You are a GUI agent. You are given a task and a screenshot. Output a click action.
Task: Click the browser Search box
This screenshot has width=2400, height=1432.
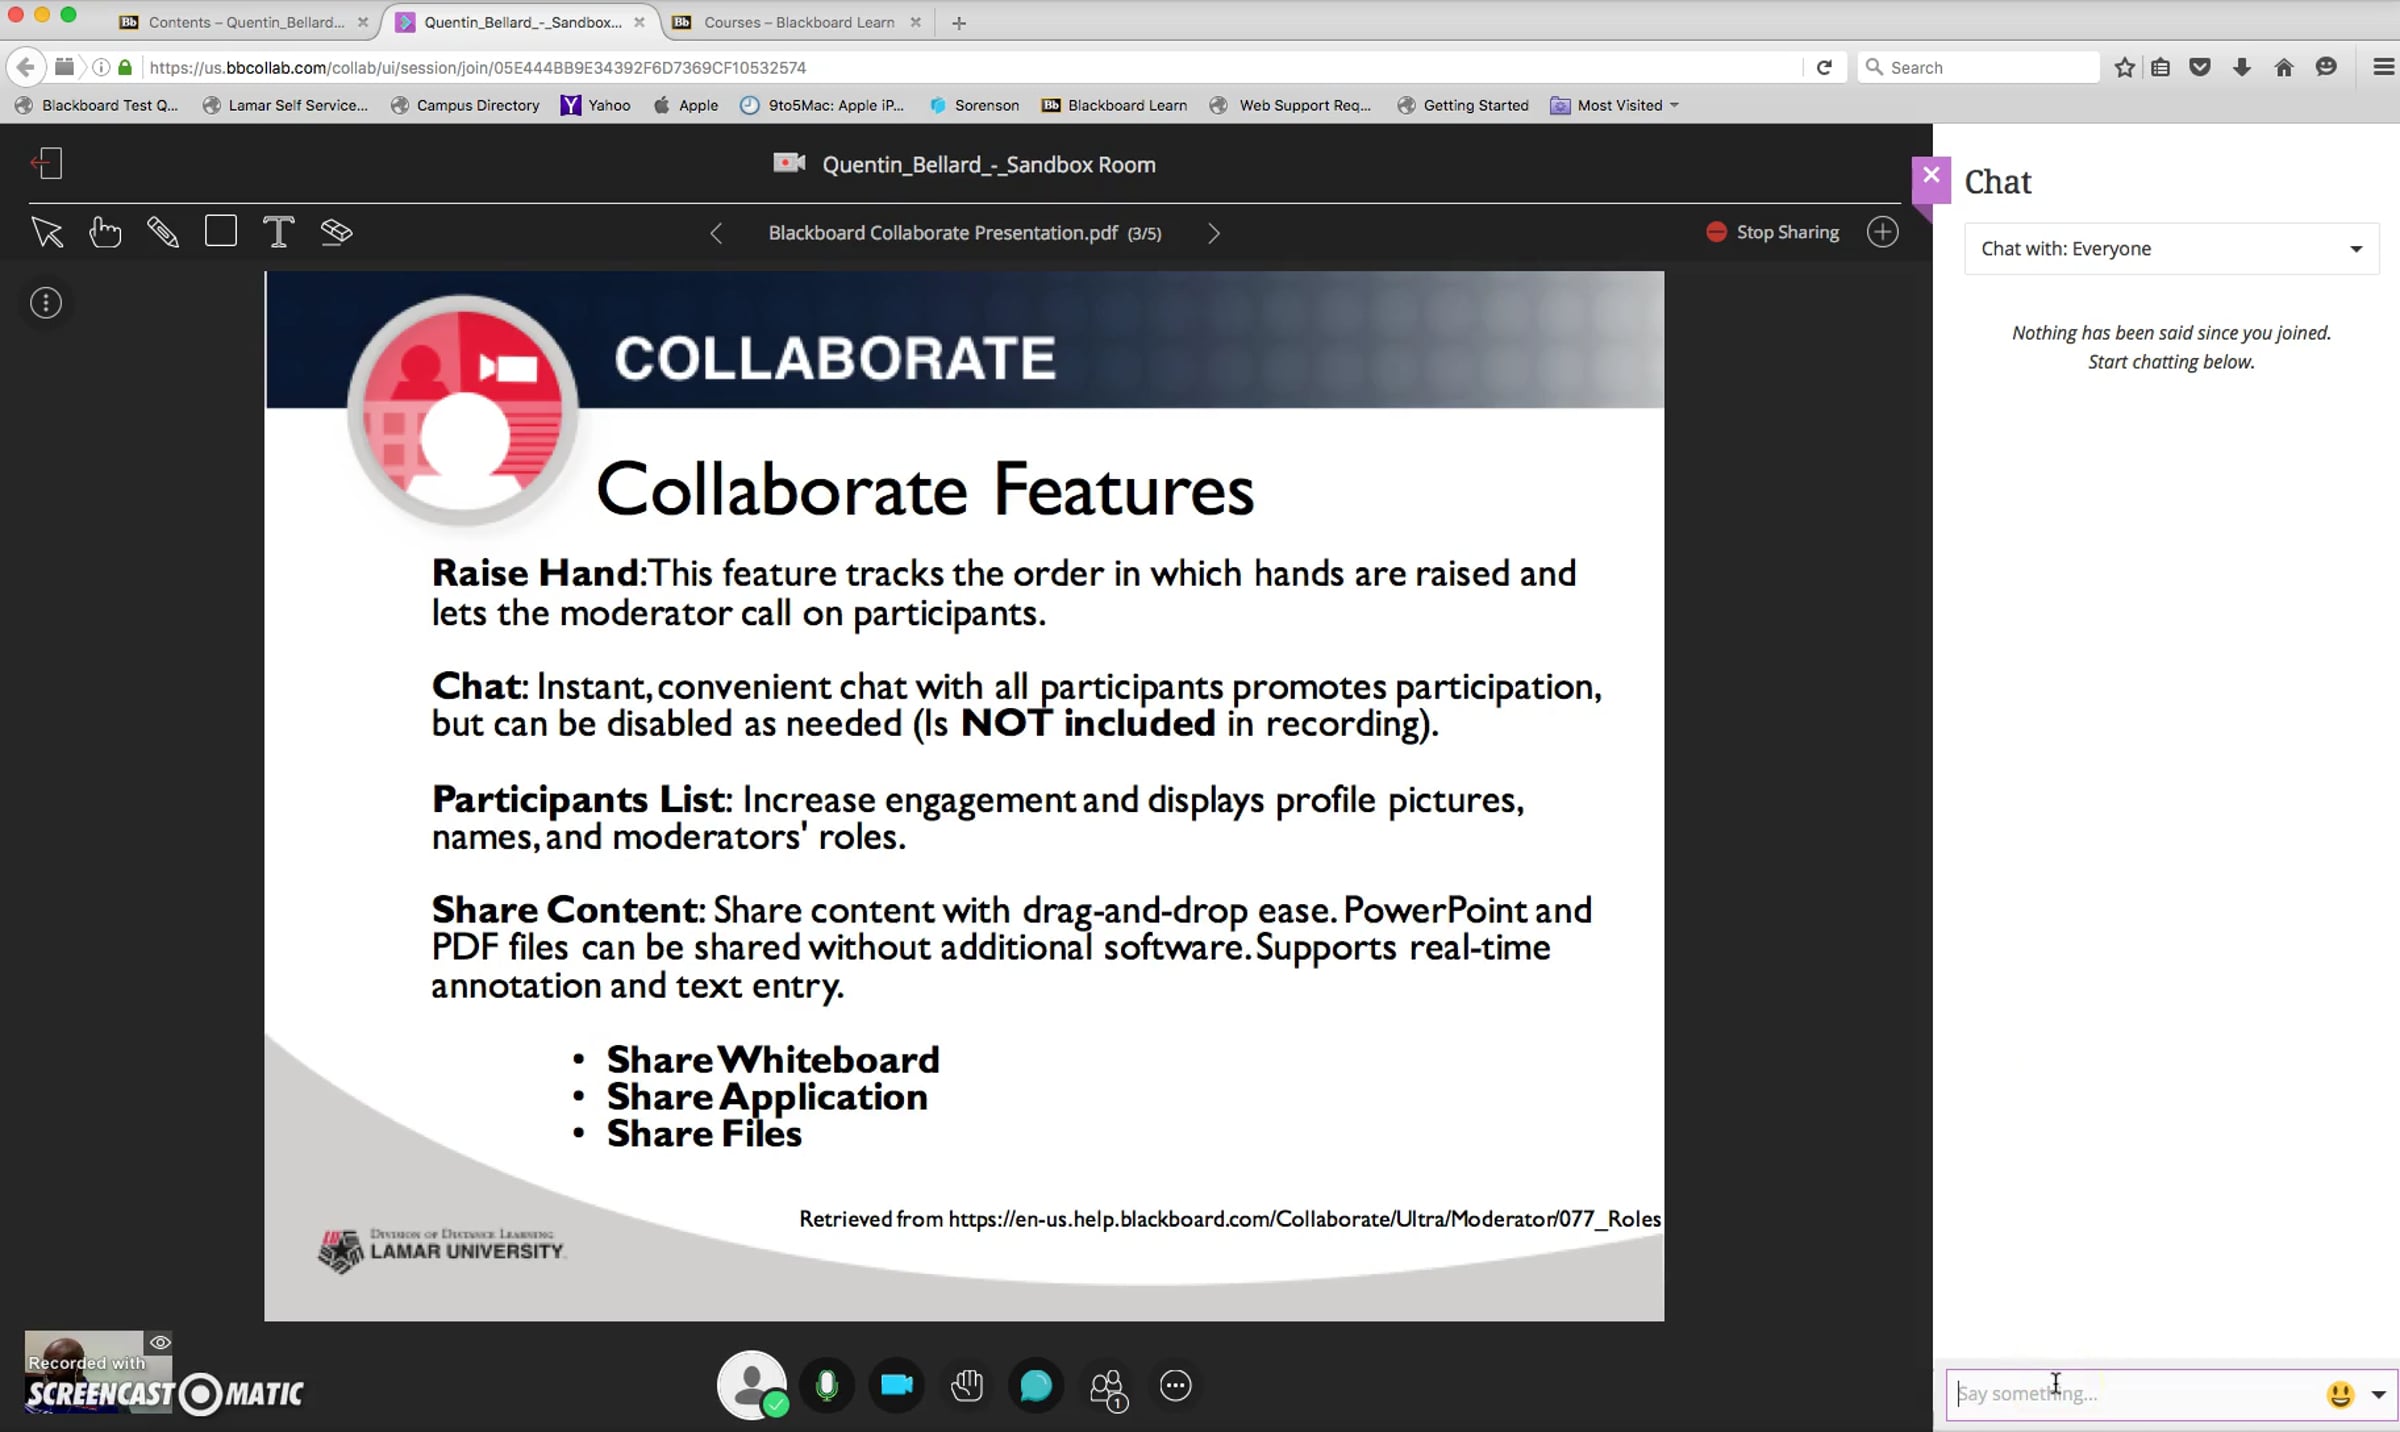(x=1978, y=67)
